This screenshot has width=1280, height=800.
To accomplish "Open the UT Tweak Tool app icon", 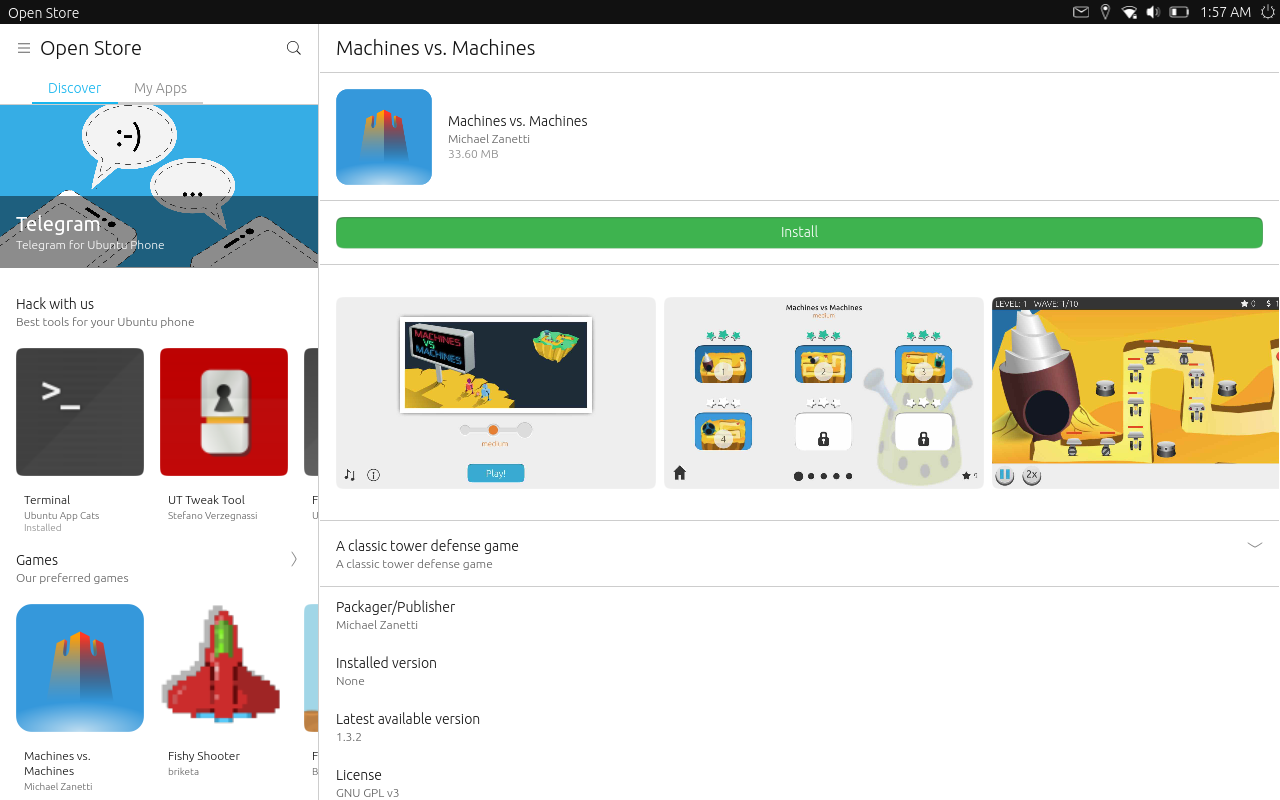I will pyautogui.click(x=224, y=412).
